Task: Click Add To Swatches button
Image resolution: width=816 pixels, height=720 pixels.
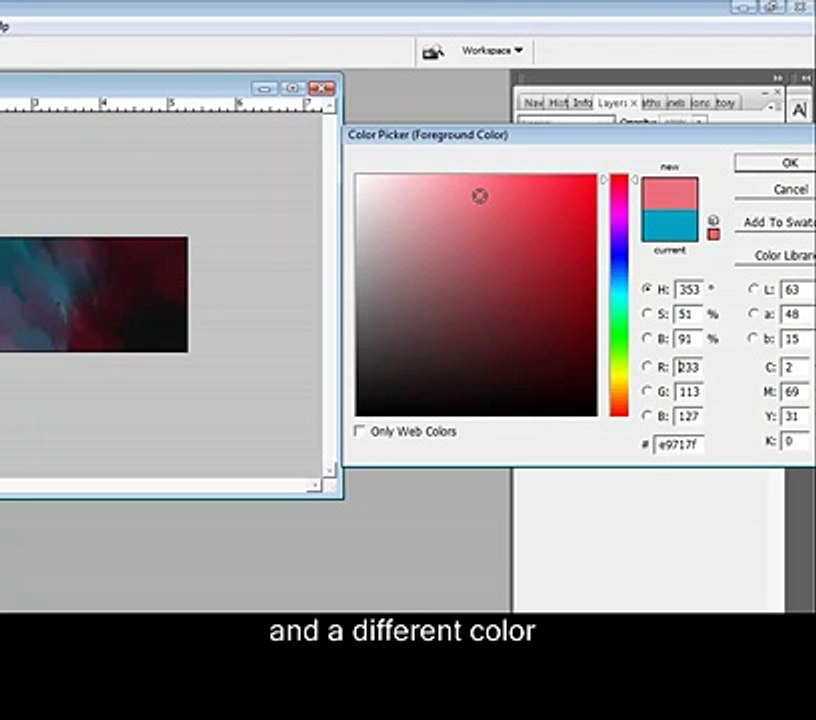Action: [x=775, y=223]
